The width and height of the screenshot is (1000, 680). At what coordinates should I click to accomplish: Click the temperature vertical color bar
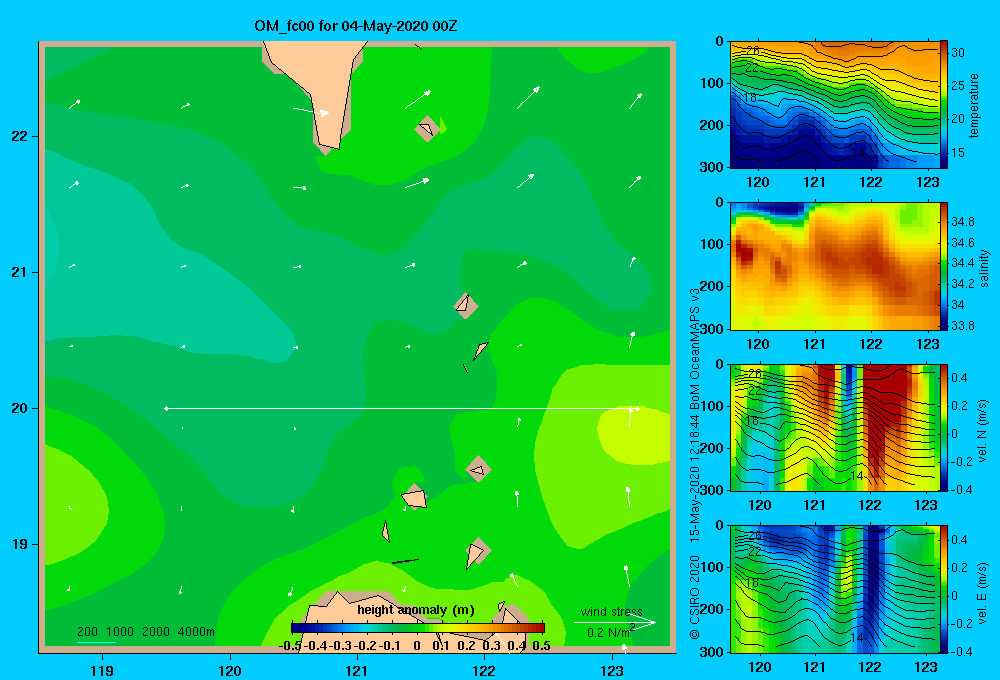coord(944,105)
